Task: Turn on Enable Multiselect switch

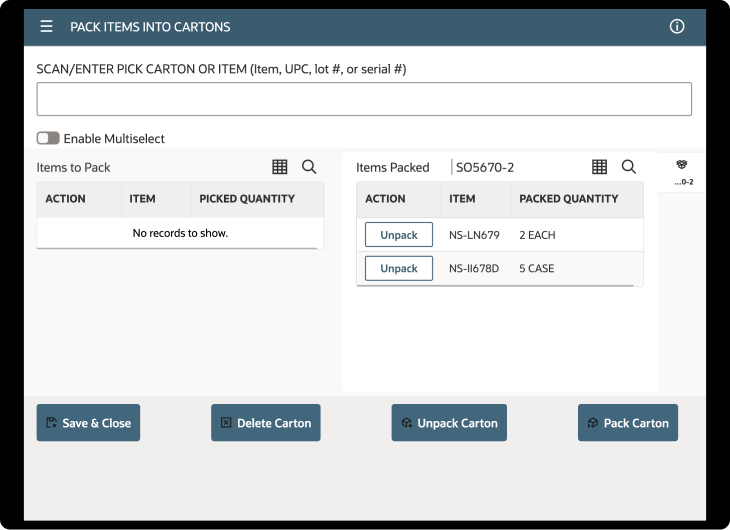Action: point(48,139)
